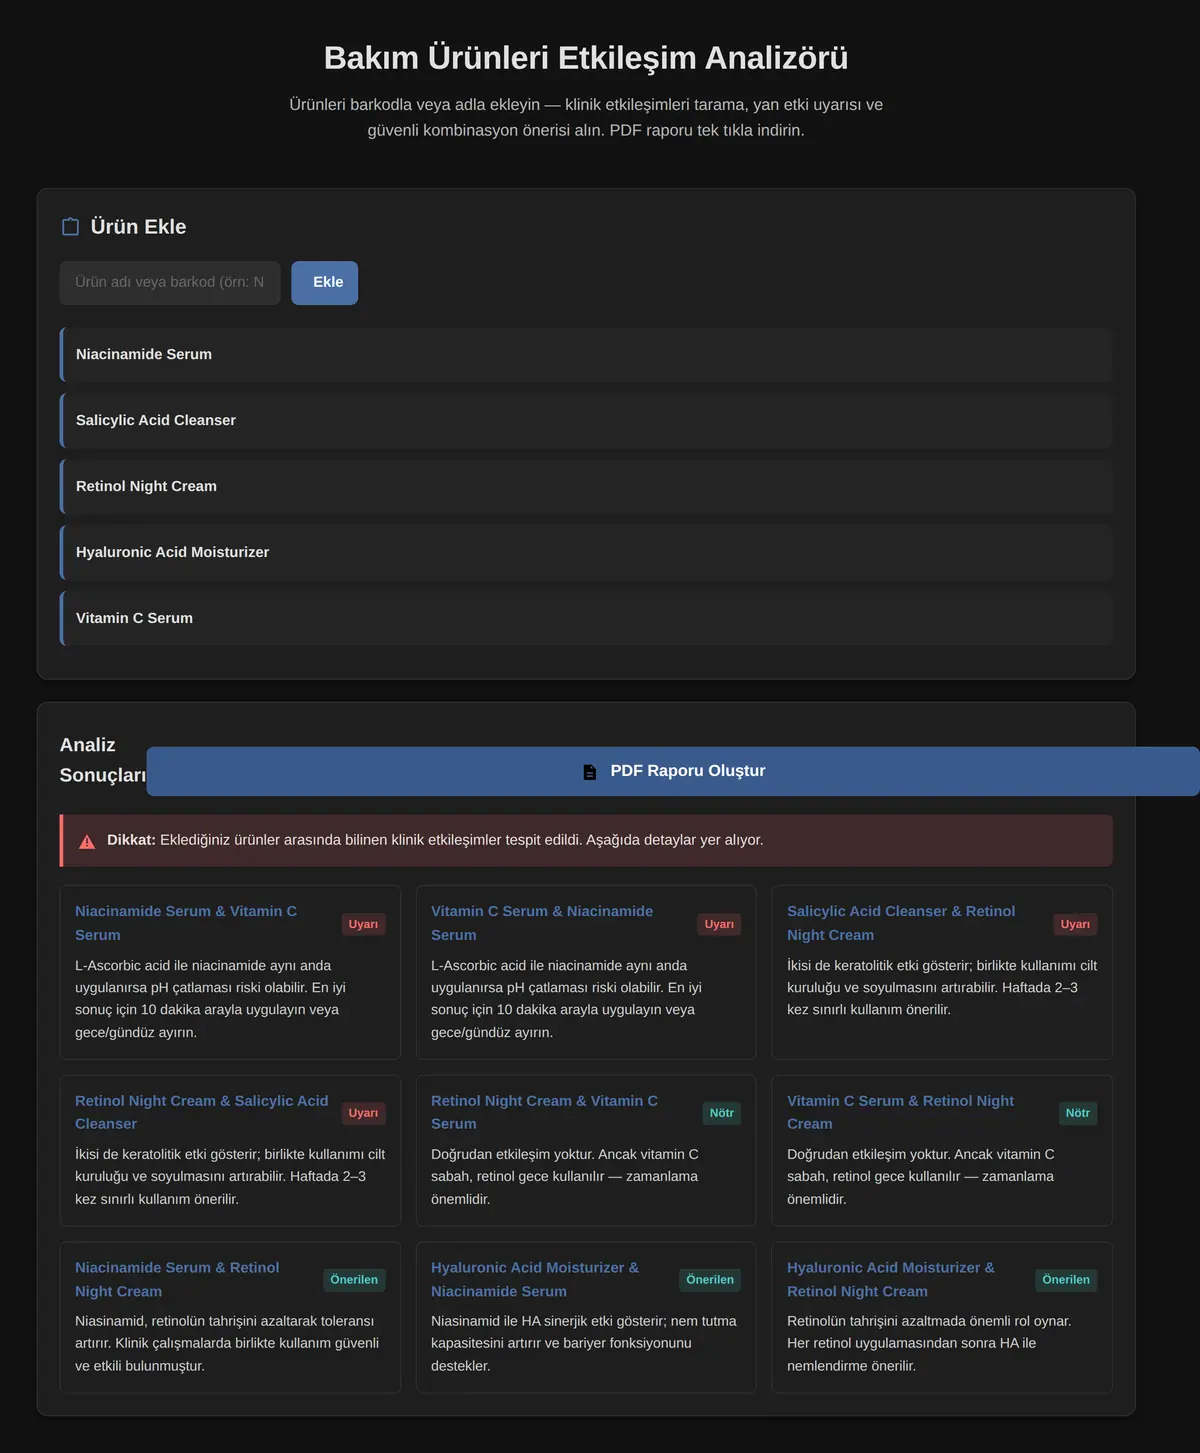Image resolution: width=1200 pixels, height=1453 pixels.
Task: Open Hyaluronic Acid Moisturizer & Retinol Night Cream title
Action: click(x=891, y=1279)
